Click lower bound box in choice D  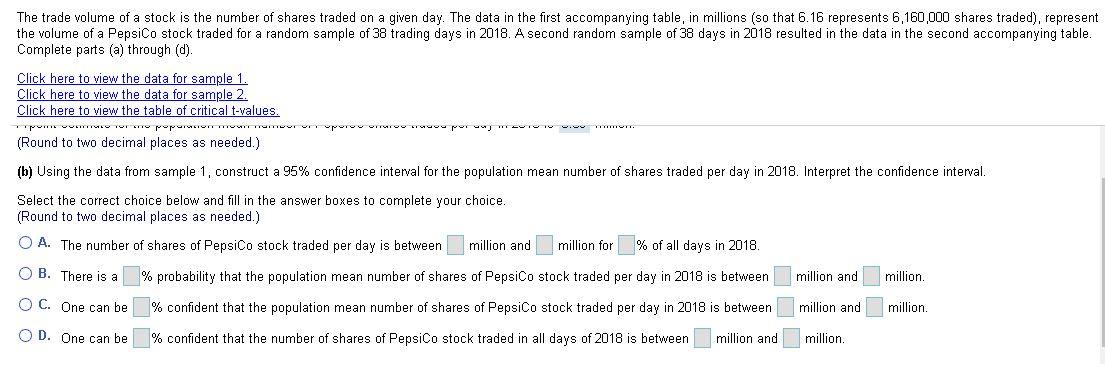[703, 338]
